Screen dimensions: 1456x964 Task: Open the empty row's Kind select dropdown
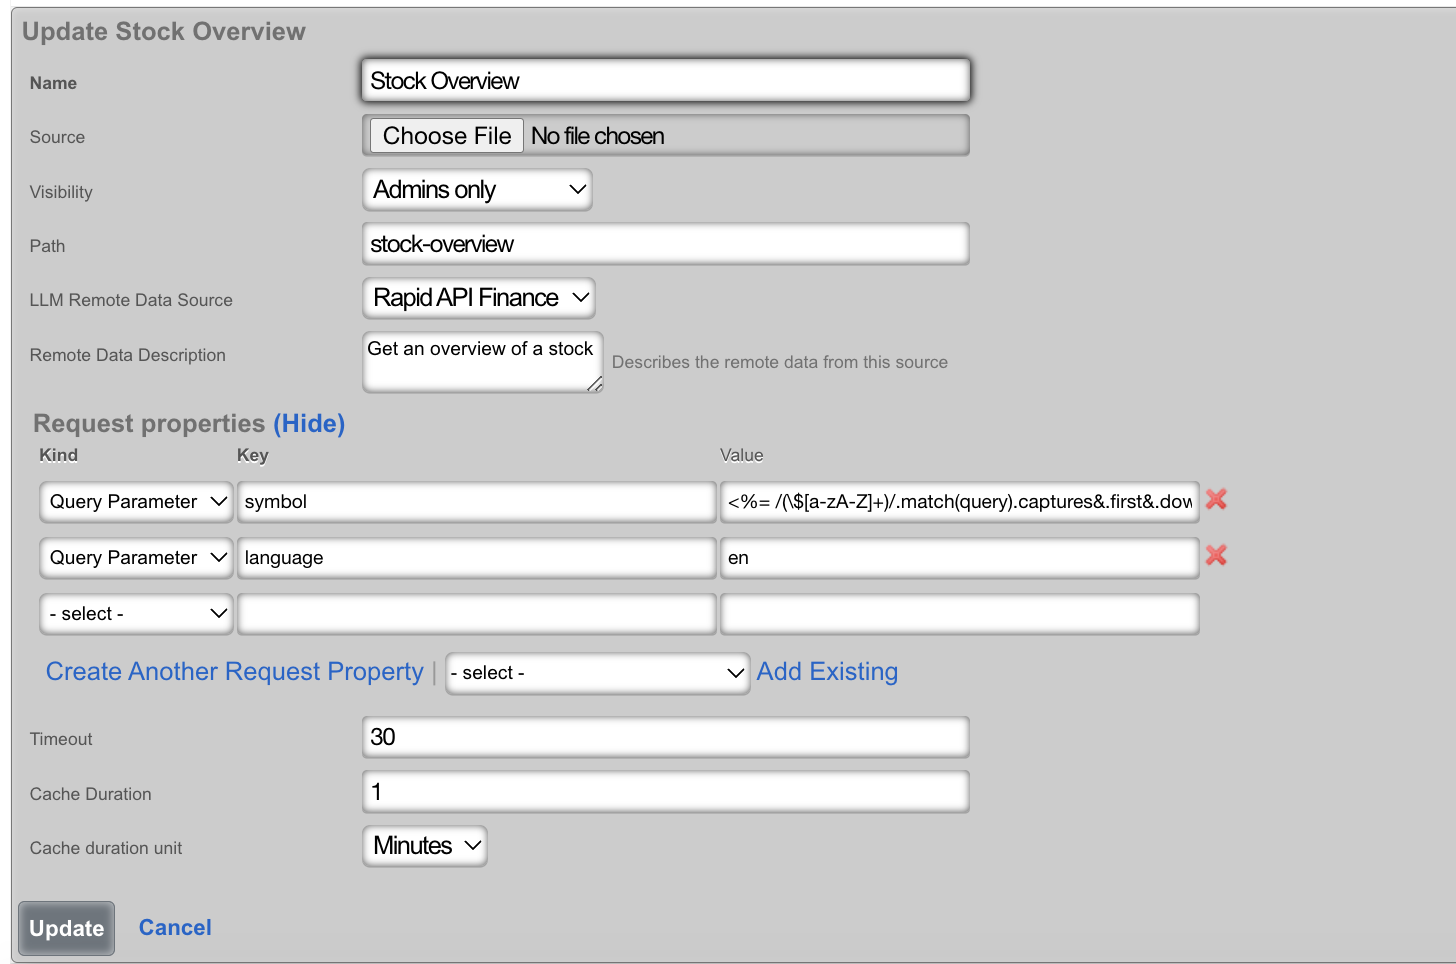[x=137, y=614]
